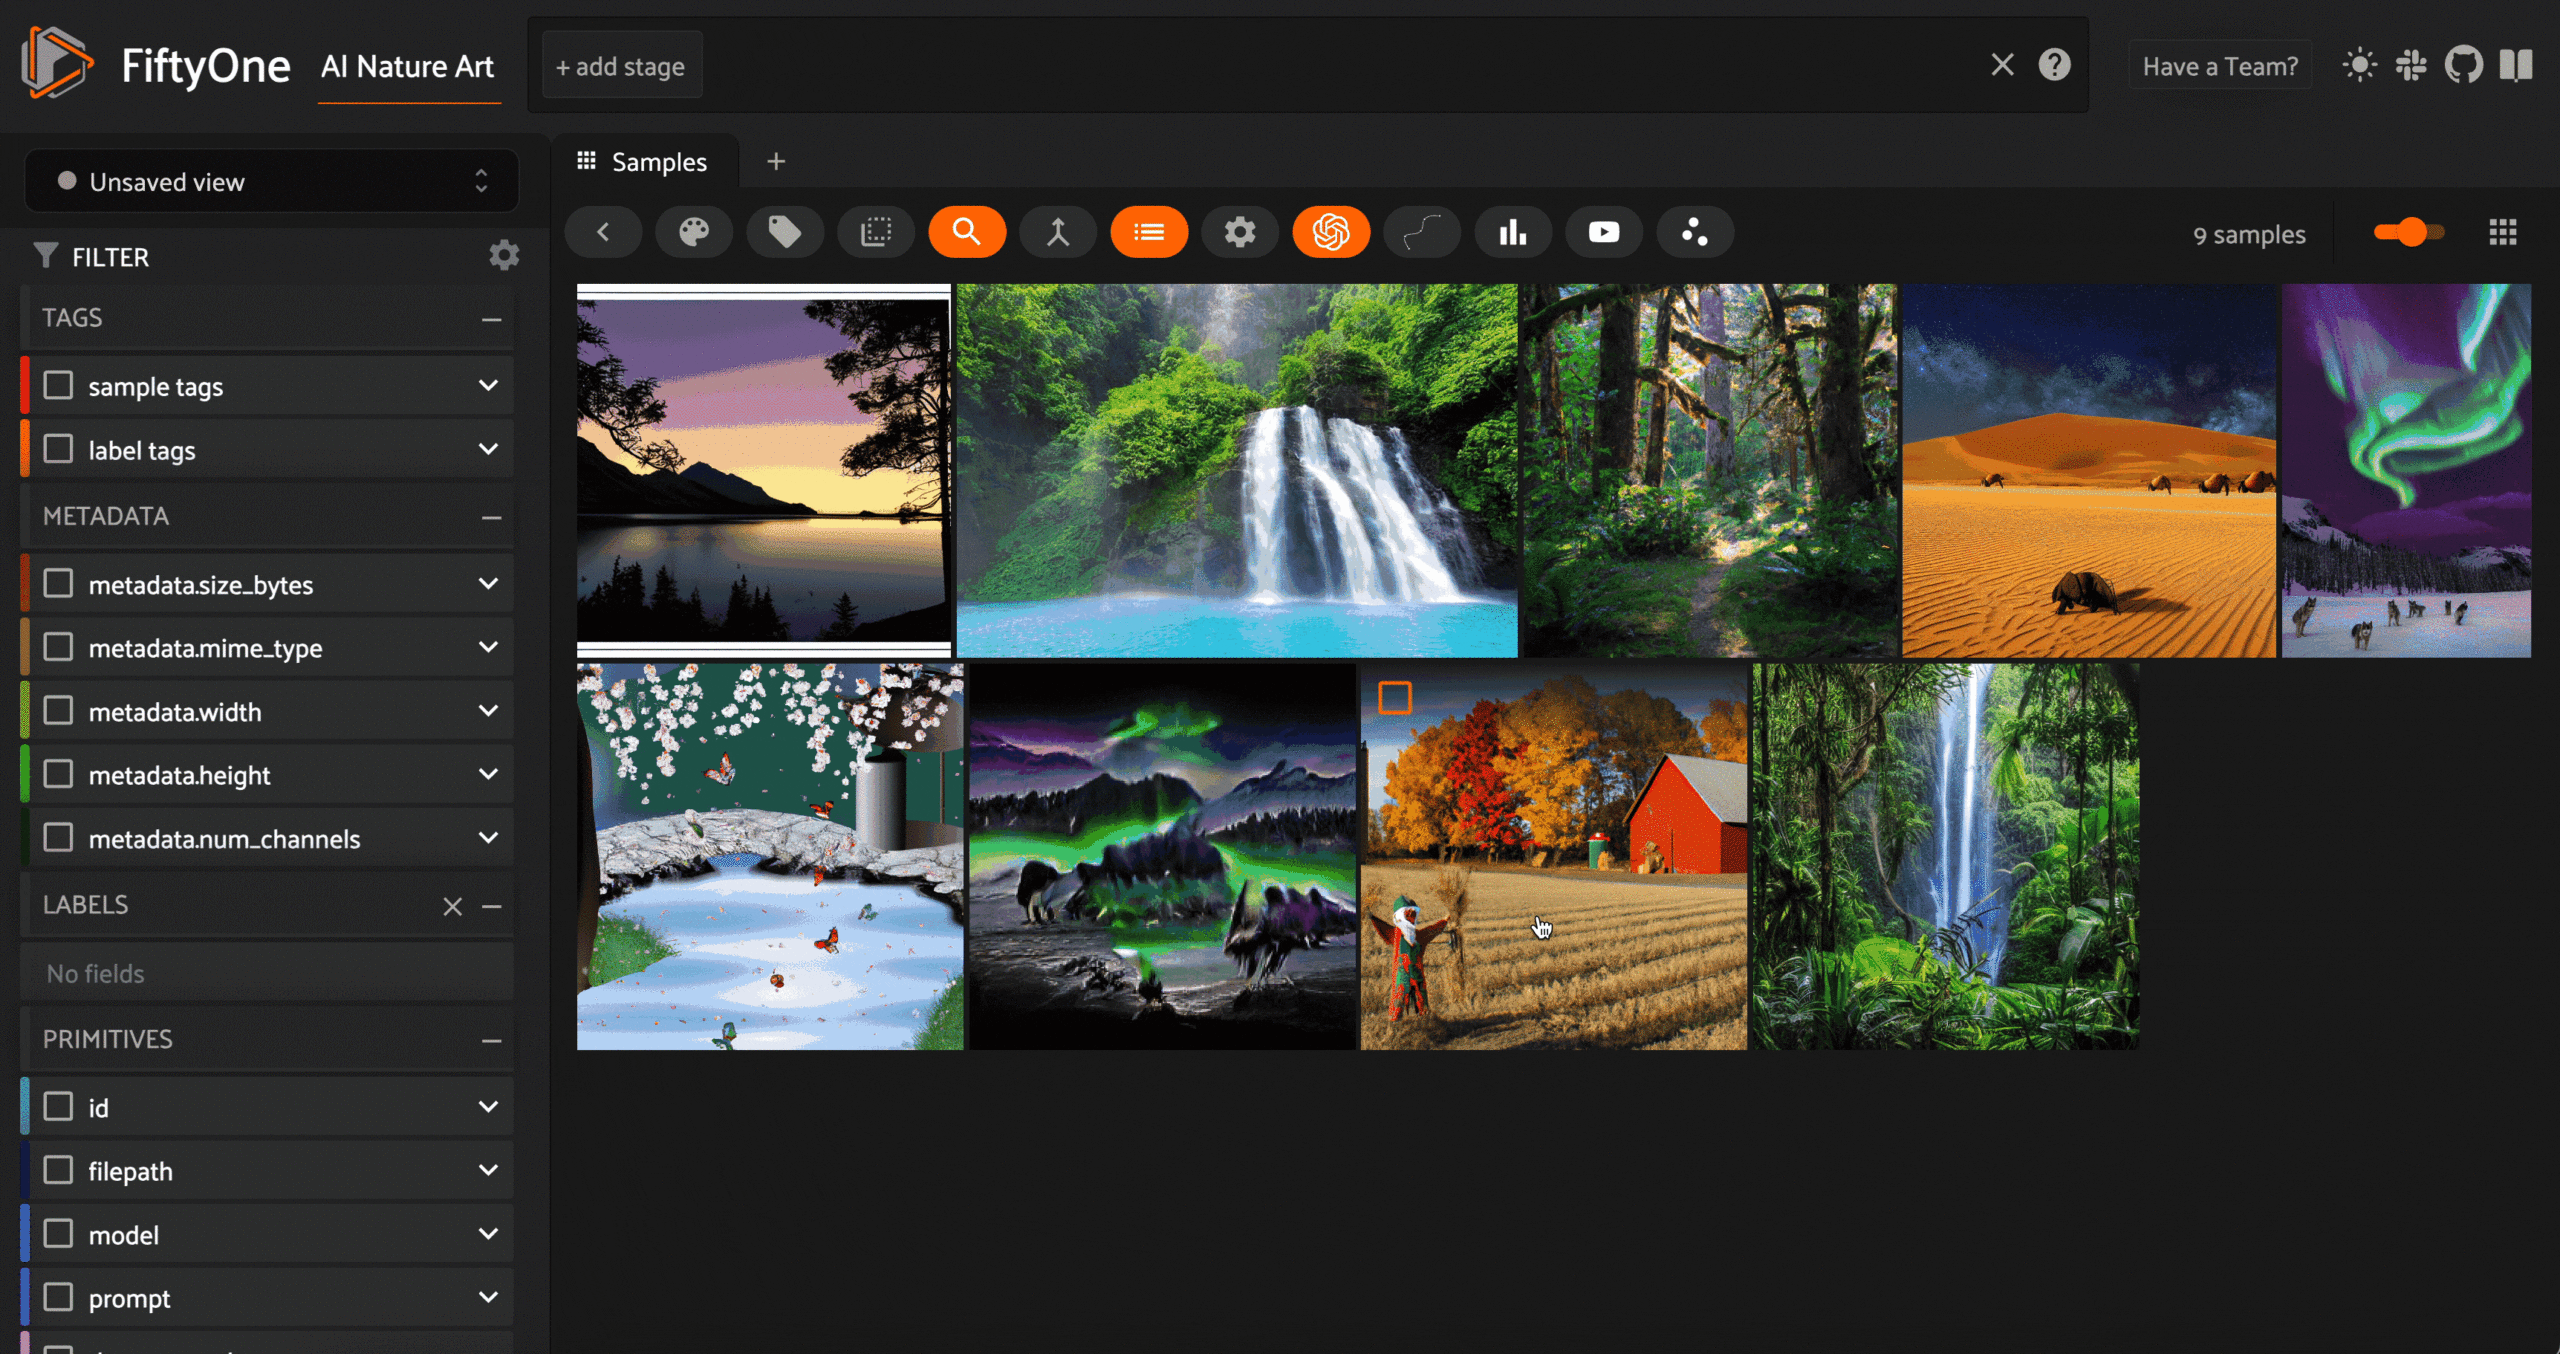Viewport: 2560px width, 1354px height.
Task: Click the YouTube-style play icon
Action: (x=1604, y=232)
